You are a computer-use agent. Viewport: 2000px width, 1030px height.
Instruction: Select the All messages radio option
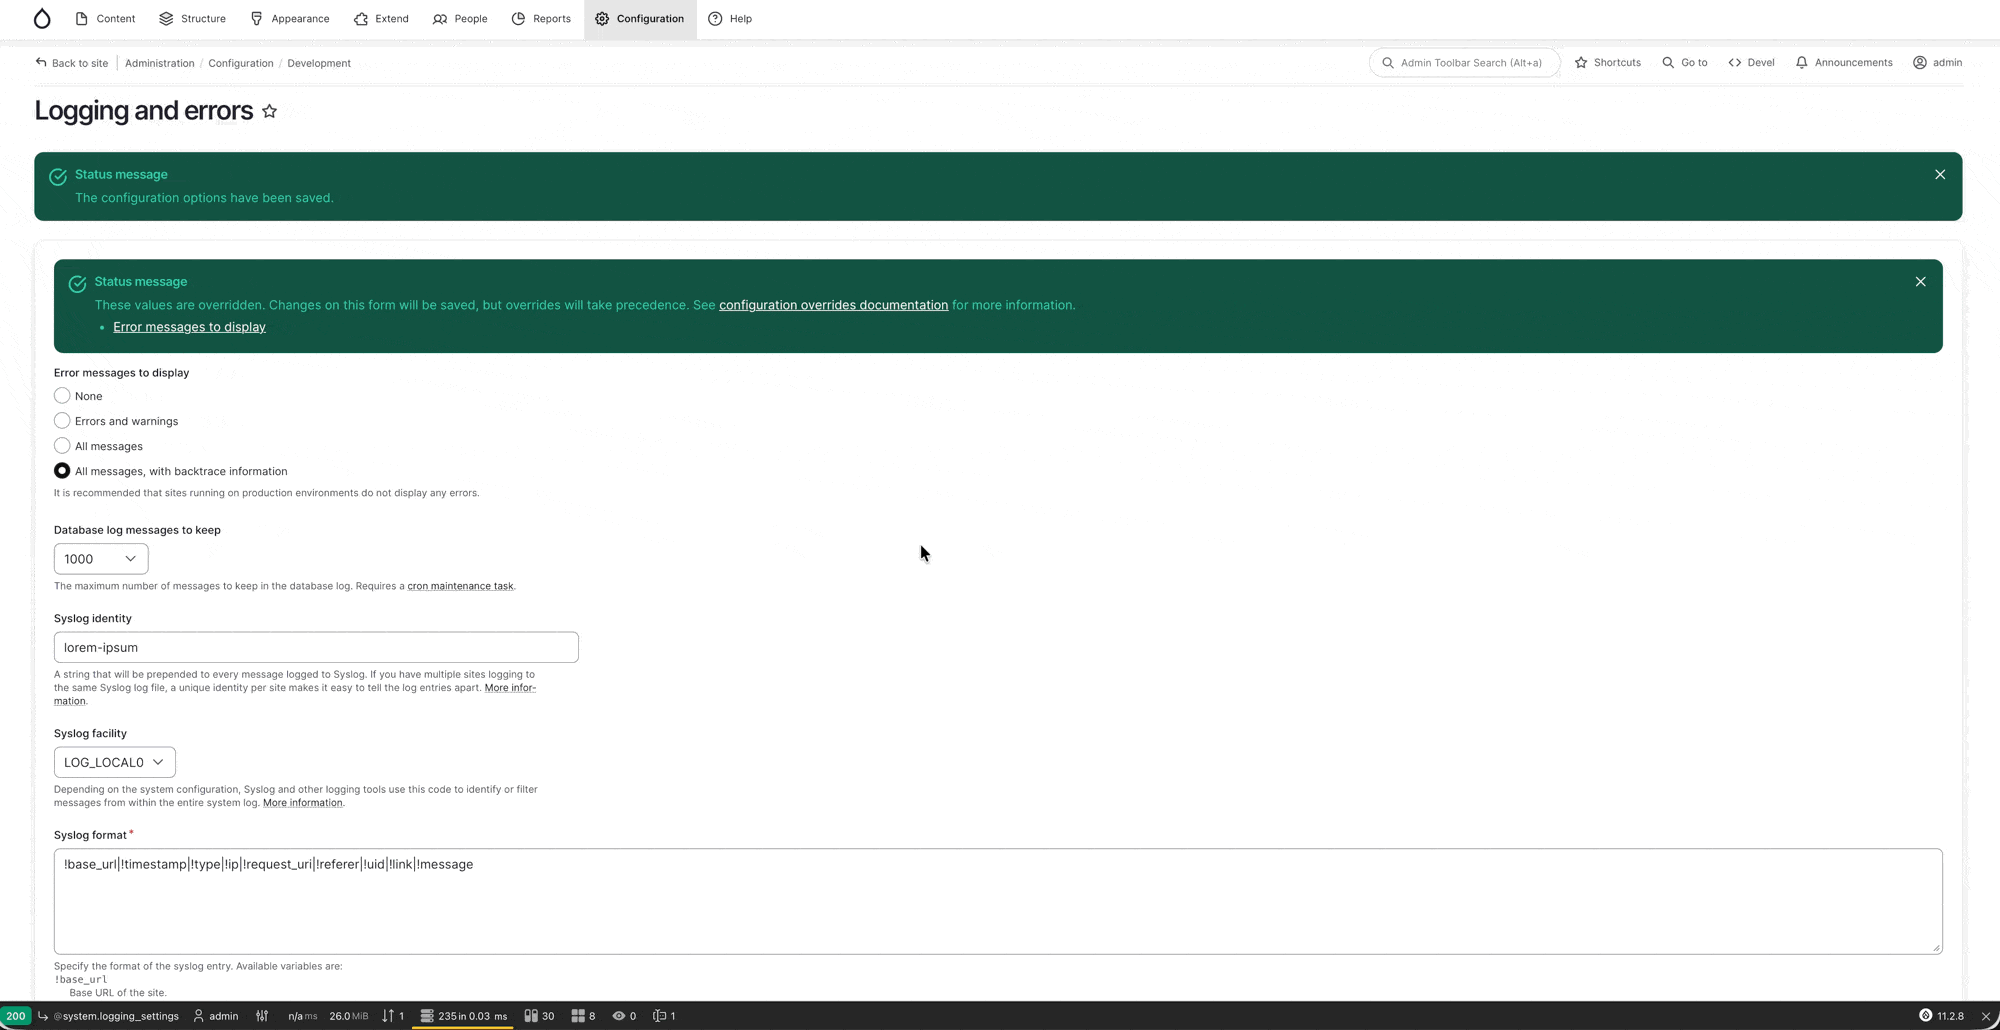click(62, 446)
